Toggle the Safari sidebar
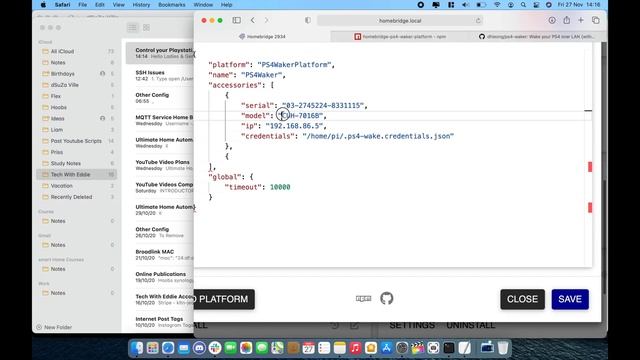 click(x=236, y=20)
